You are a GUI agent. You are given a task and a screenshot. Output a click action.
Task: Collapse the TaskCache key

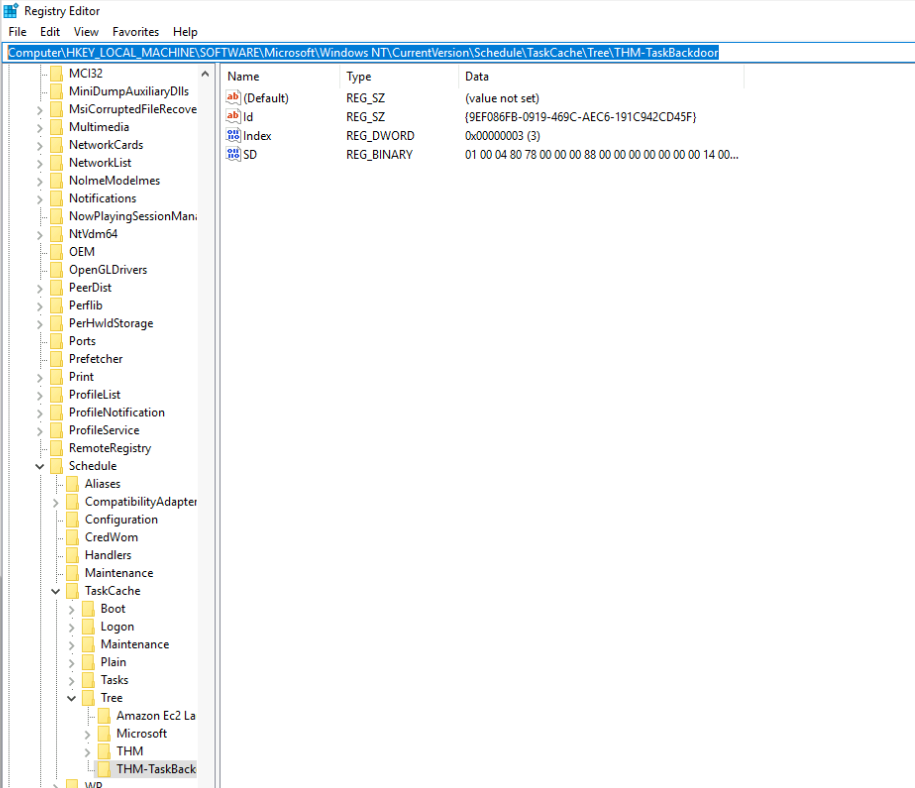[55, 591]
